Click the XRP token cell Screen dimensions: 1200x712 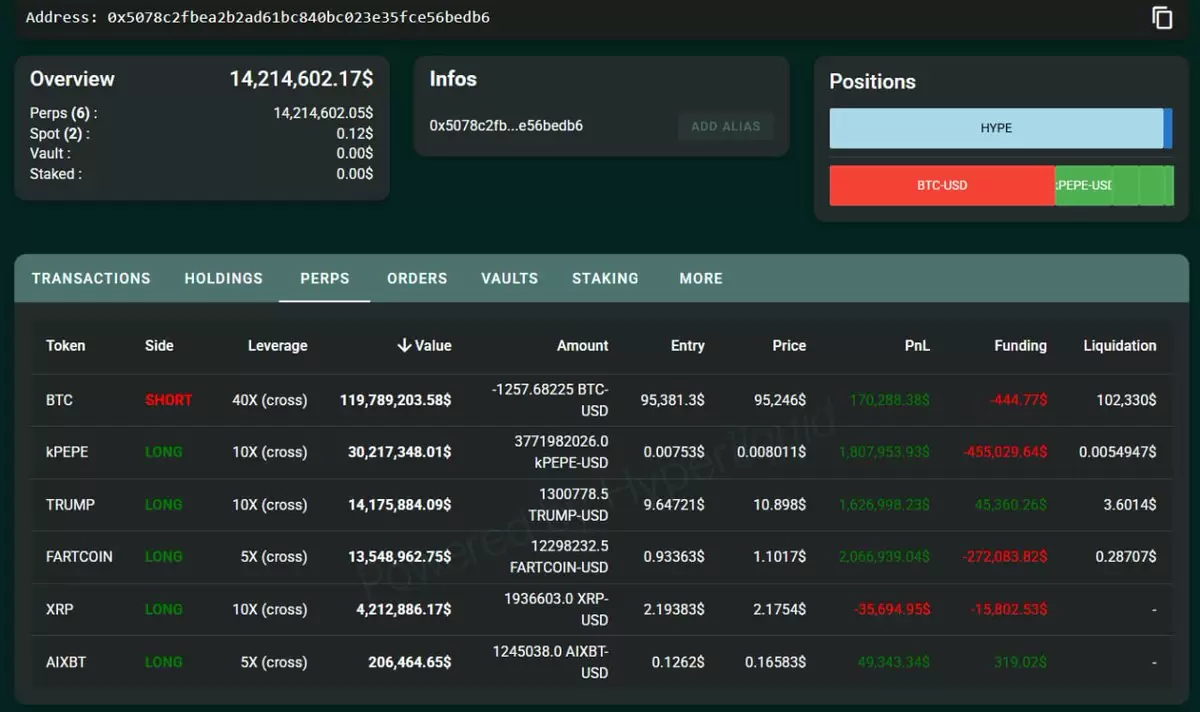click(59, 609)
